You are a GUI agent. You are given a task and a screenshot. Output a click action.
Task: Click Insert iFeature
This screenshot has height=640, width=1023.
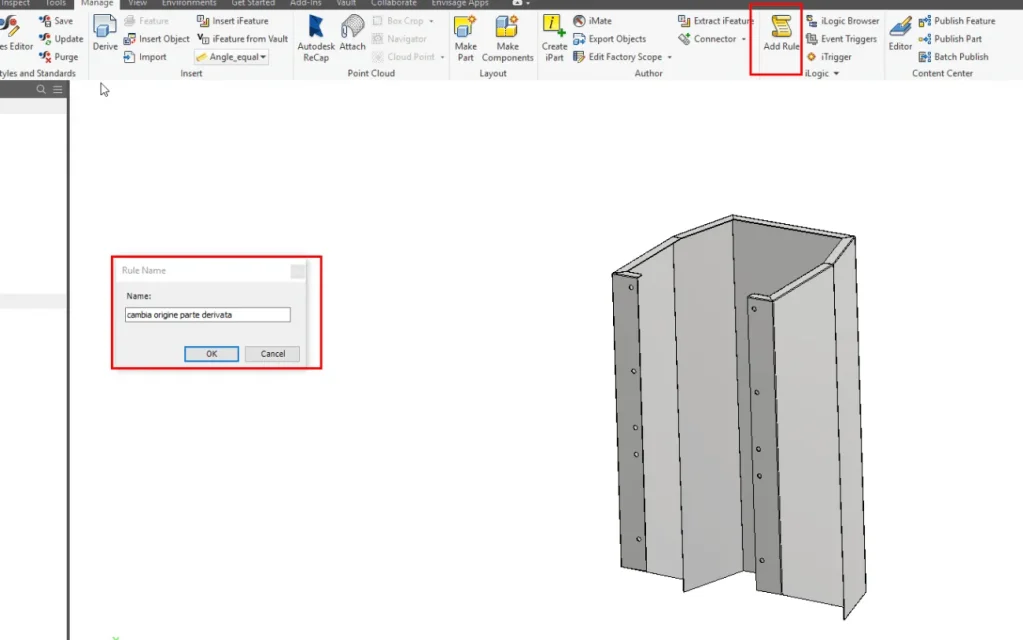[233, 21]
